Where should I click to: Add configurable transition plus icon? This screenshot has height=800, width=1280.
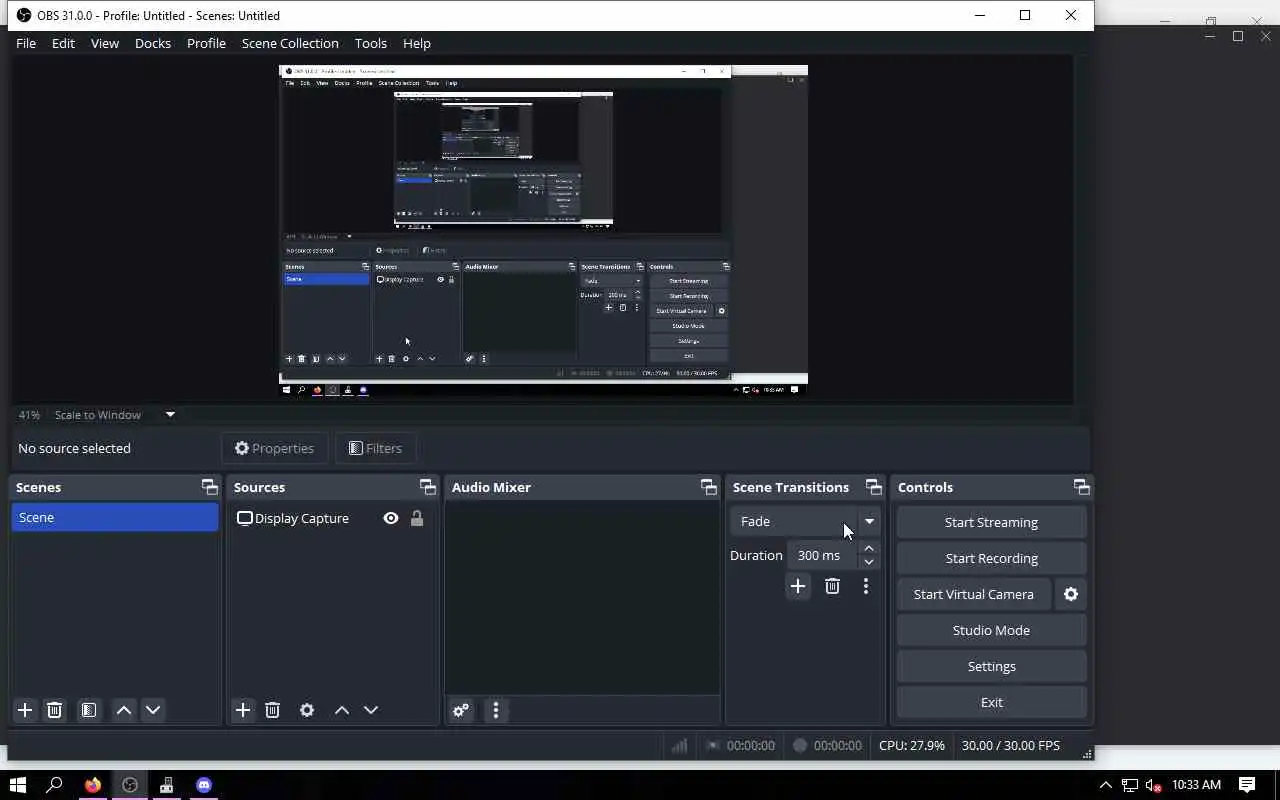[x=798, y=586]
